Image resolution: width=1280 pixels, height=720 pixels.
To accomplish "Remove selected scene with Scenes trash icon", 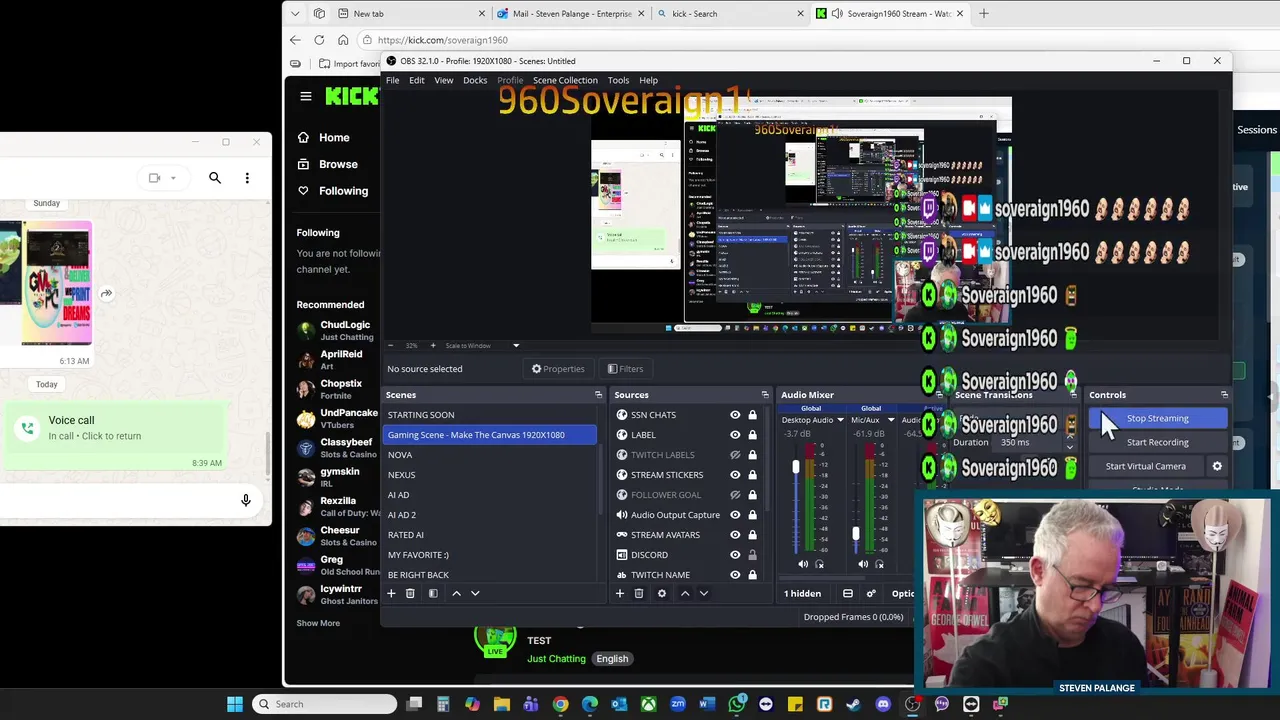I will (x=410, y=593).
